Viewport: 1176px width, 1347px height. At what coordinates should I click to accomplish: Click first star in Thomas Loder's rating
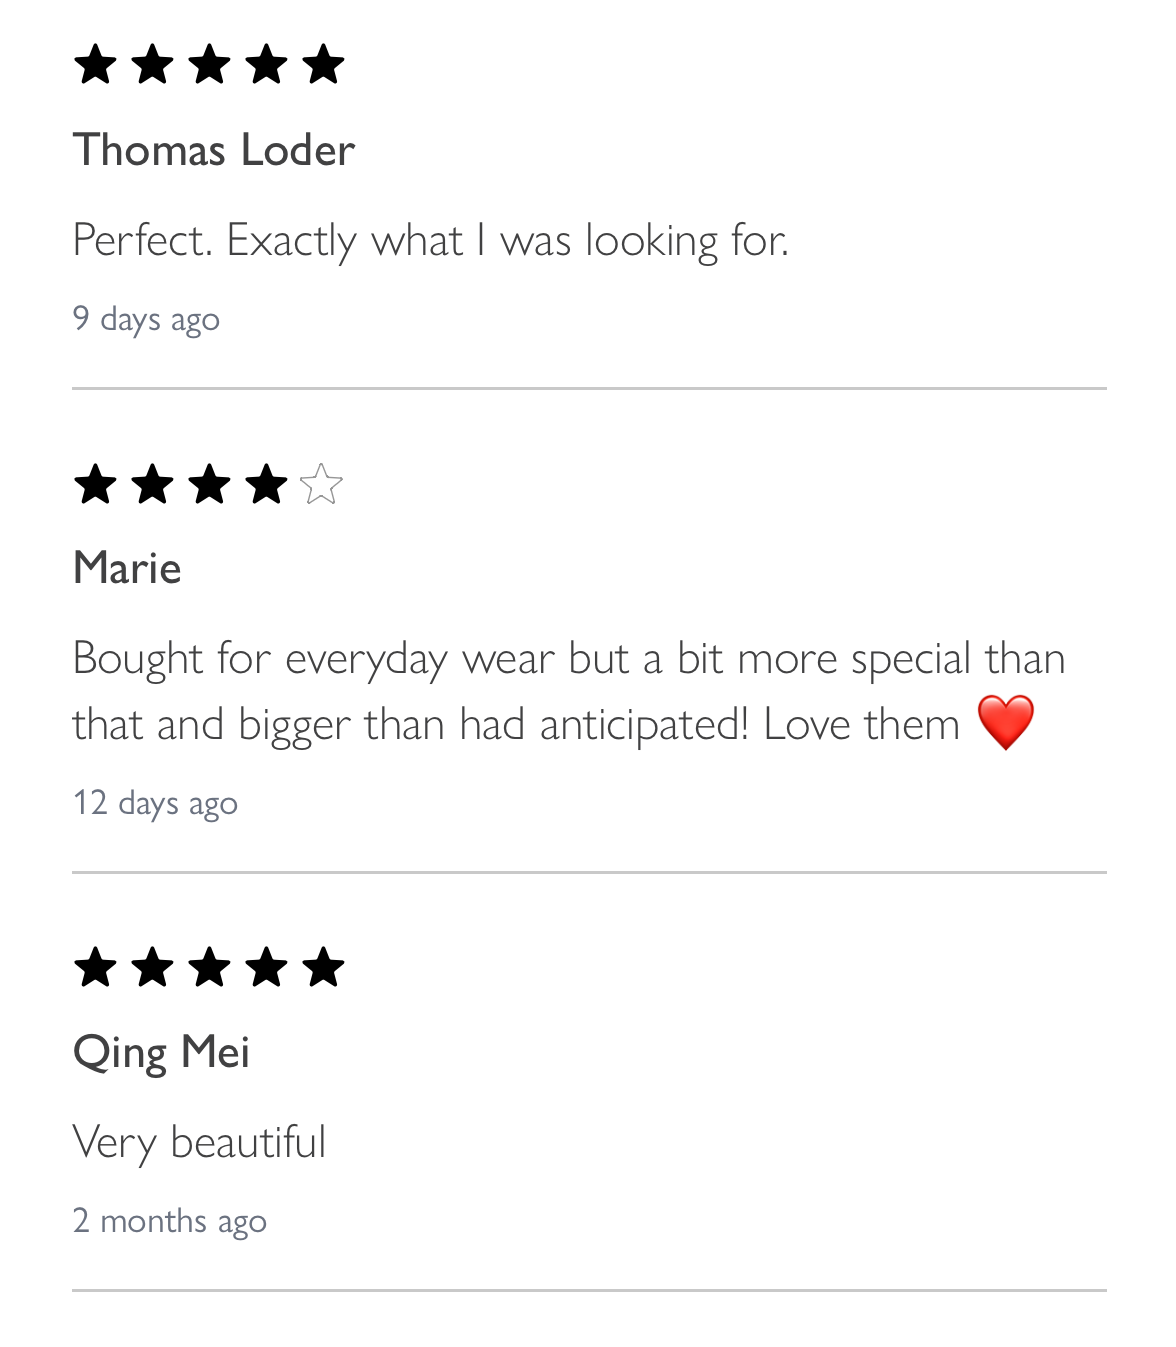(95, 65)
